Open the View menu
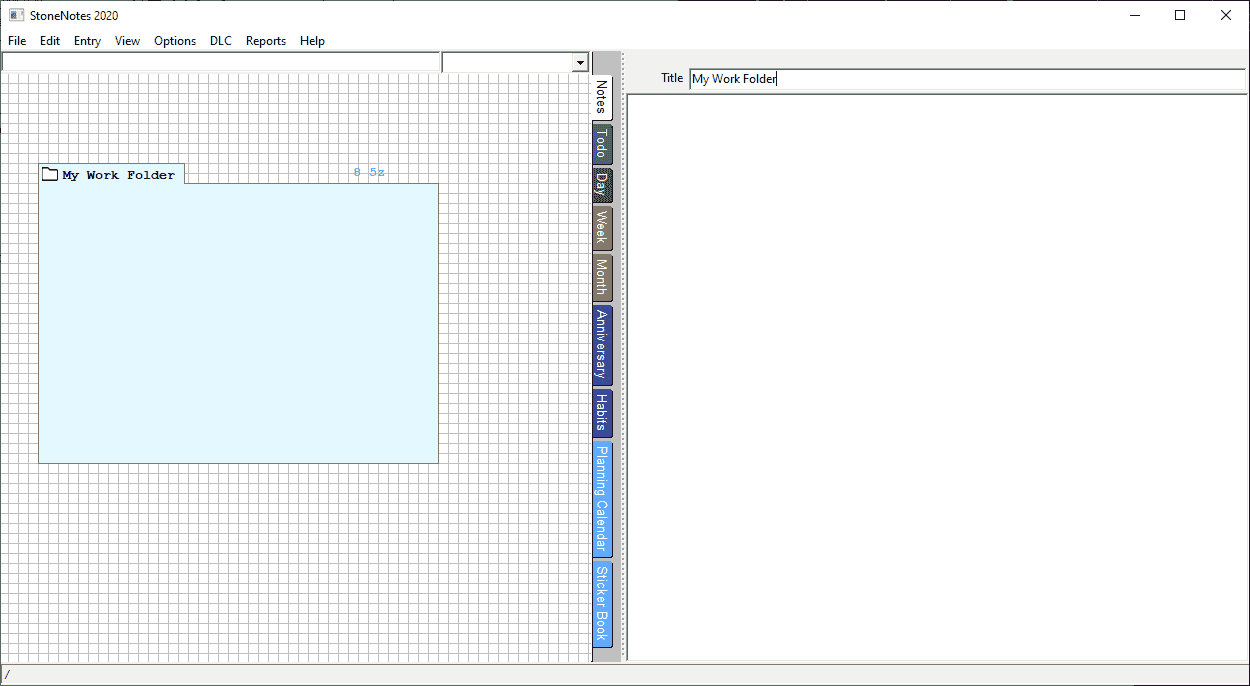Screen dimensions: 1250x686 [127, 41]
